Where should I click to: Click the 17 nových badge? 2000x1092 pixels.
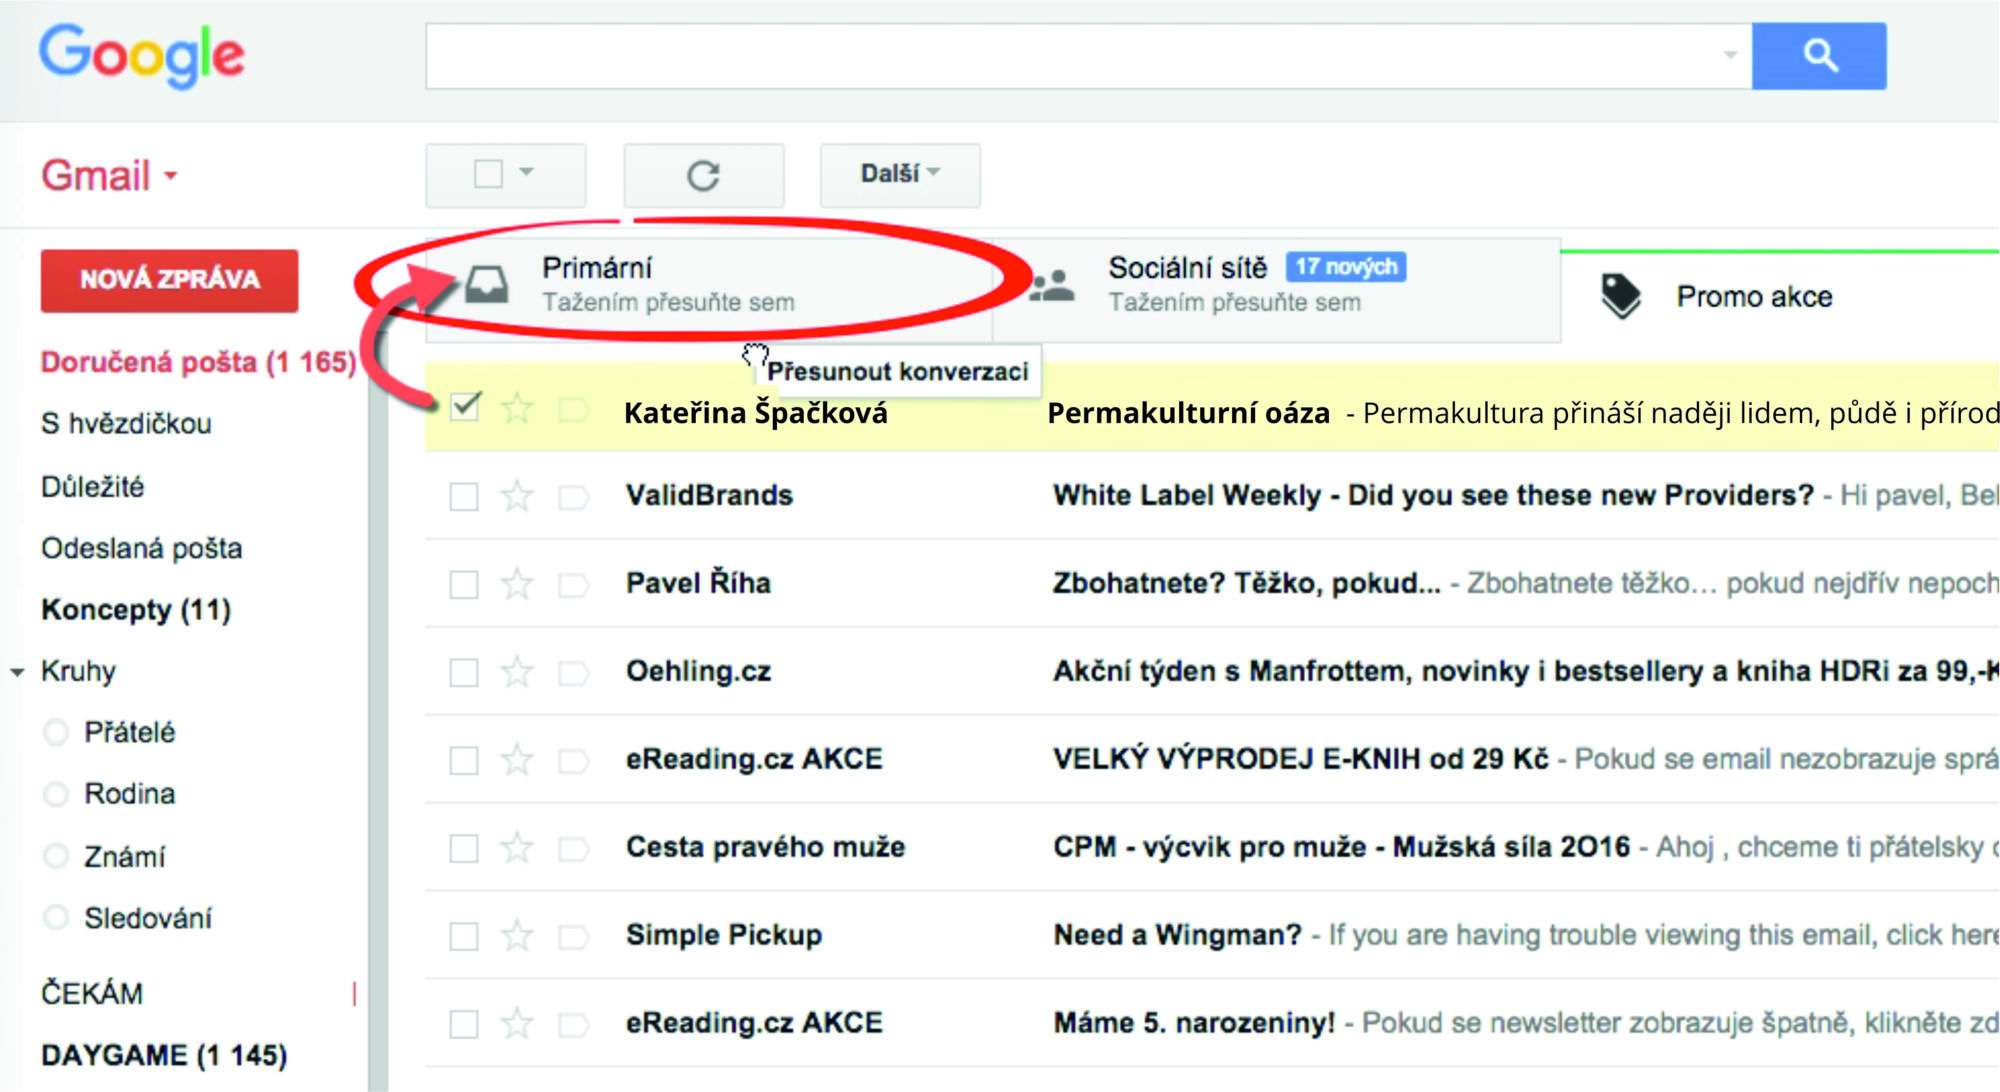[x=1346, y=267]
